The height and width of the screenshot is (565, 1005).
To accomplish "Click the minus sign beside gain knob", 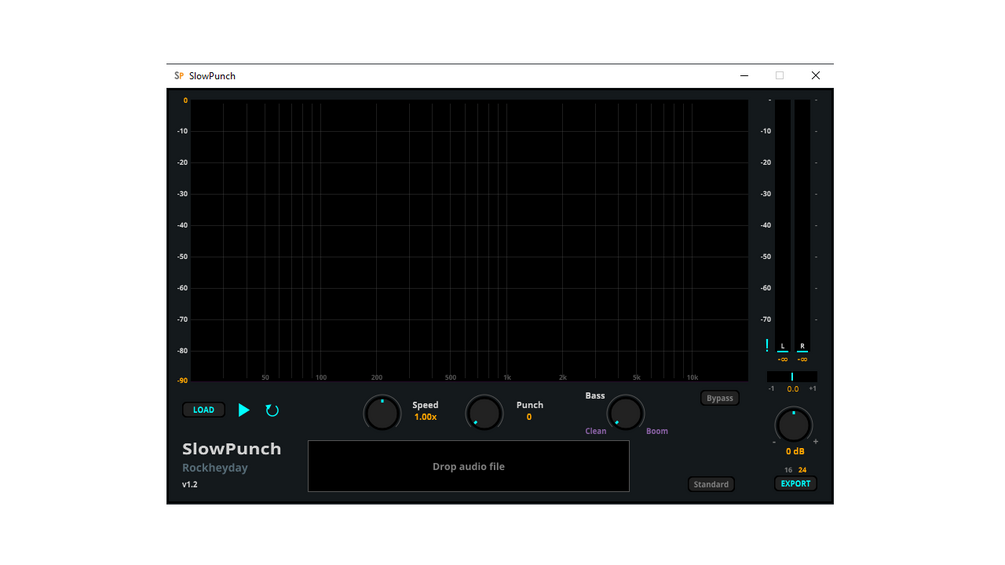I will pos(774,442).
